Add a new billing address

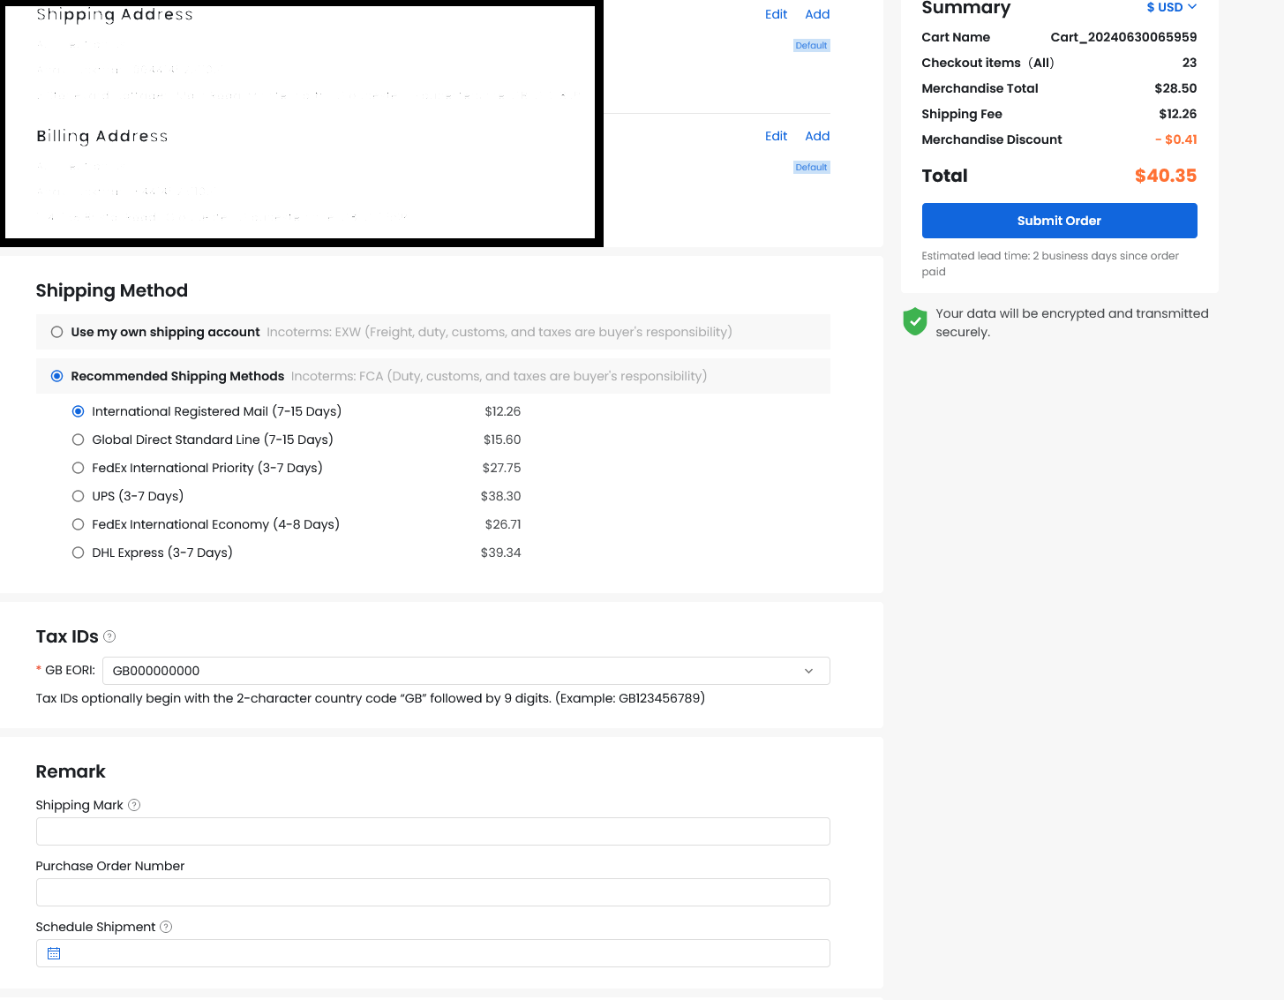point(817,136)
